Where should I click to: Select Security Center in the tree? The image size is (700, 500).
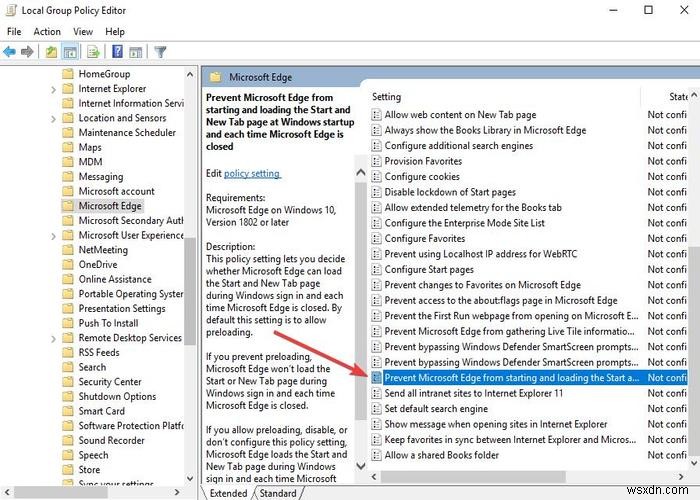click(x=110, y=382)
